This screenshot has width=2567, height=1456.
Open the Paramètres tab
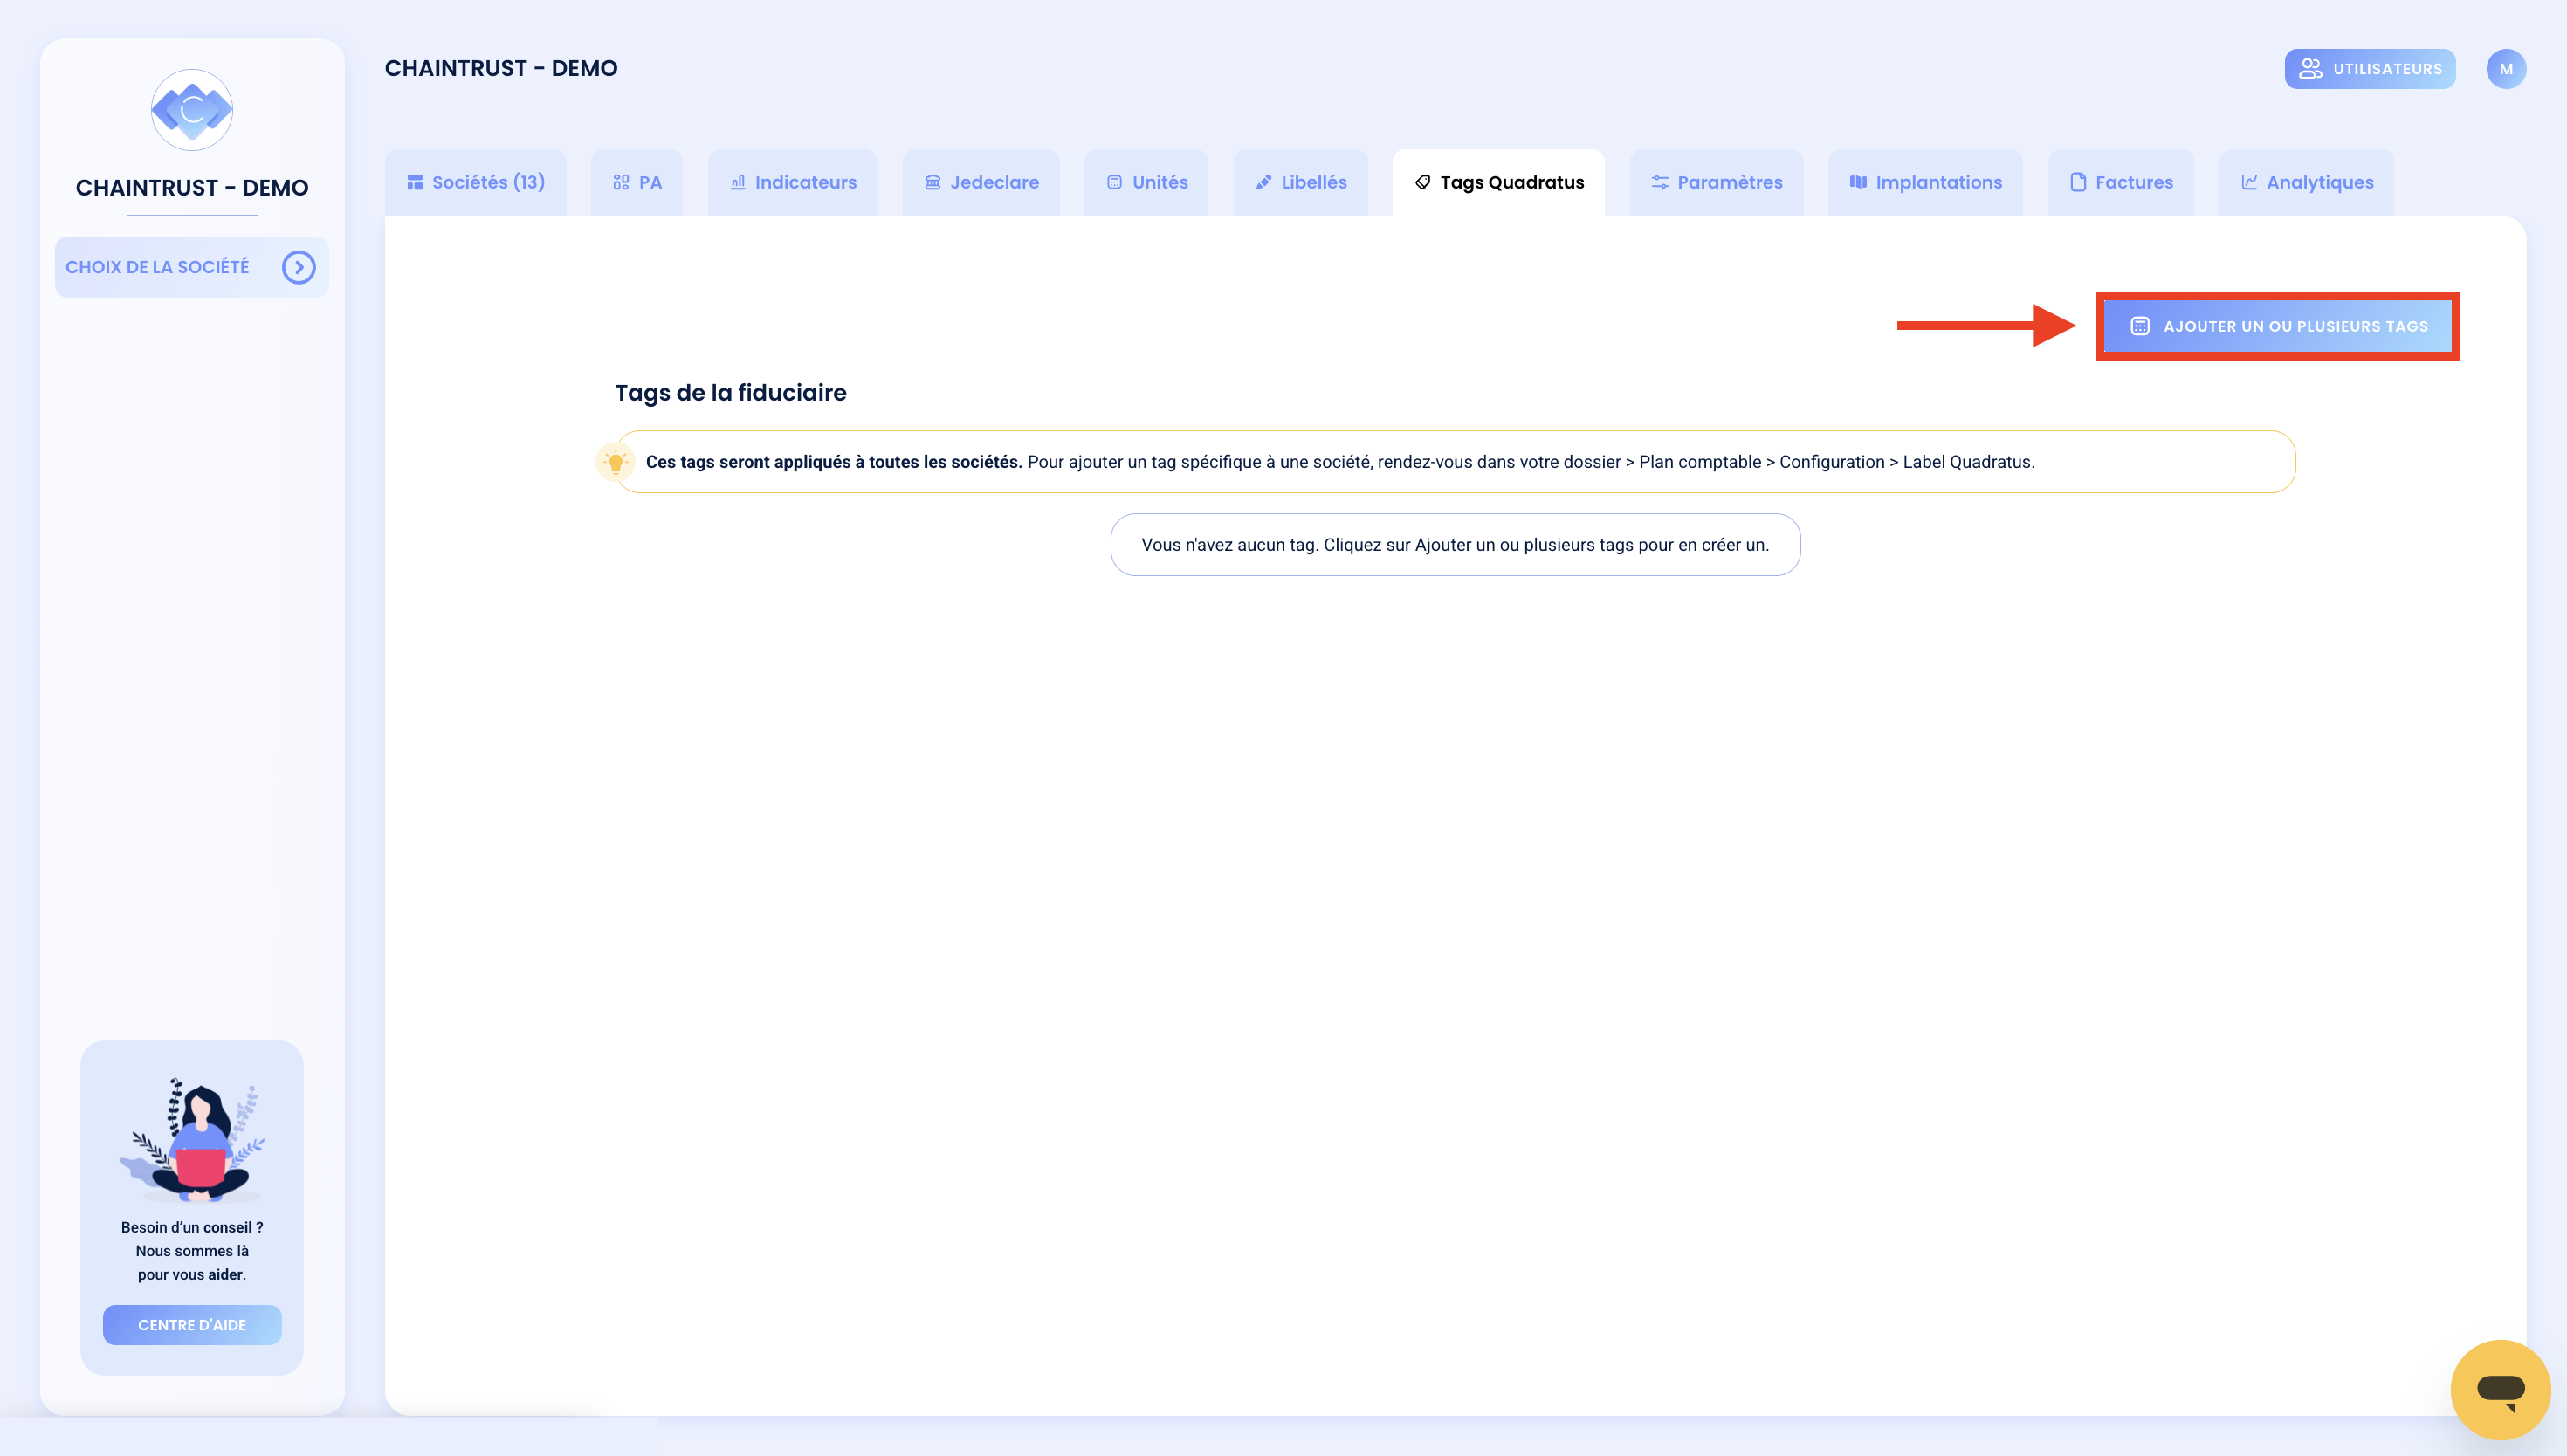coord(1716,182)
